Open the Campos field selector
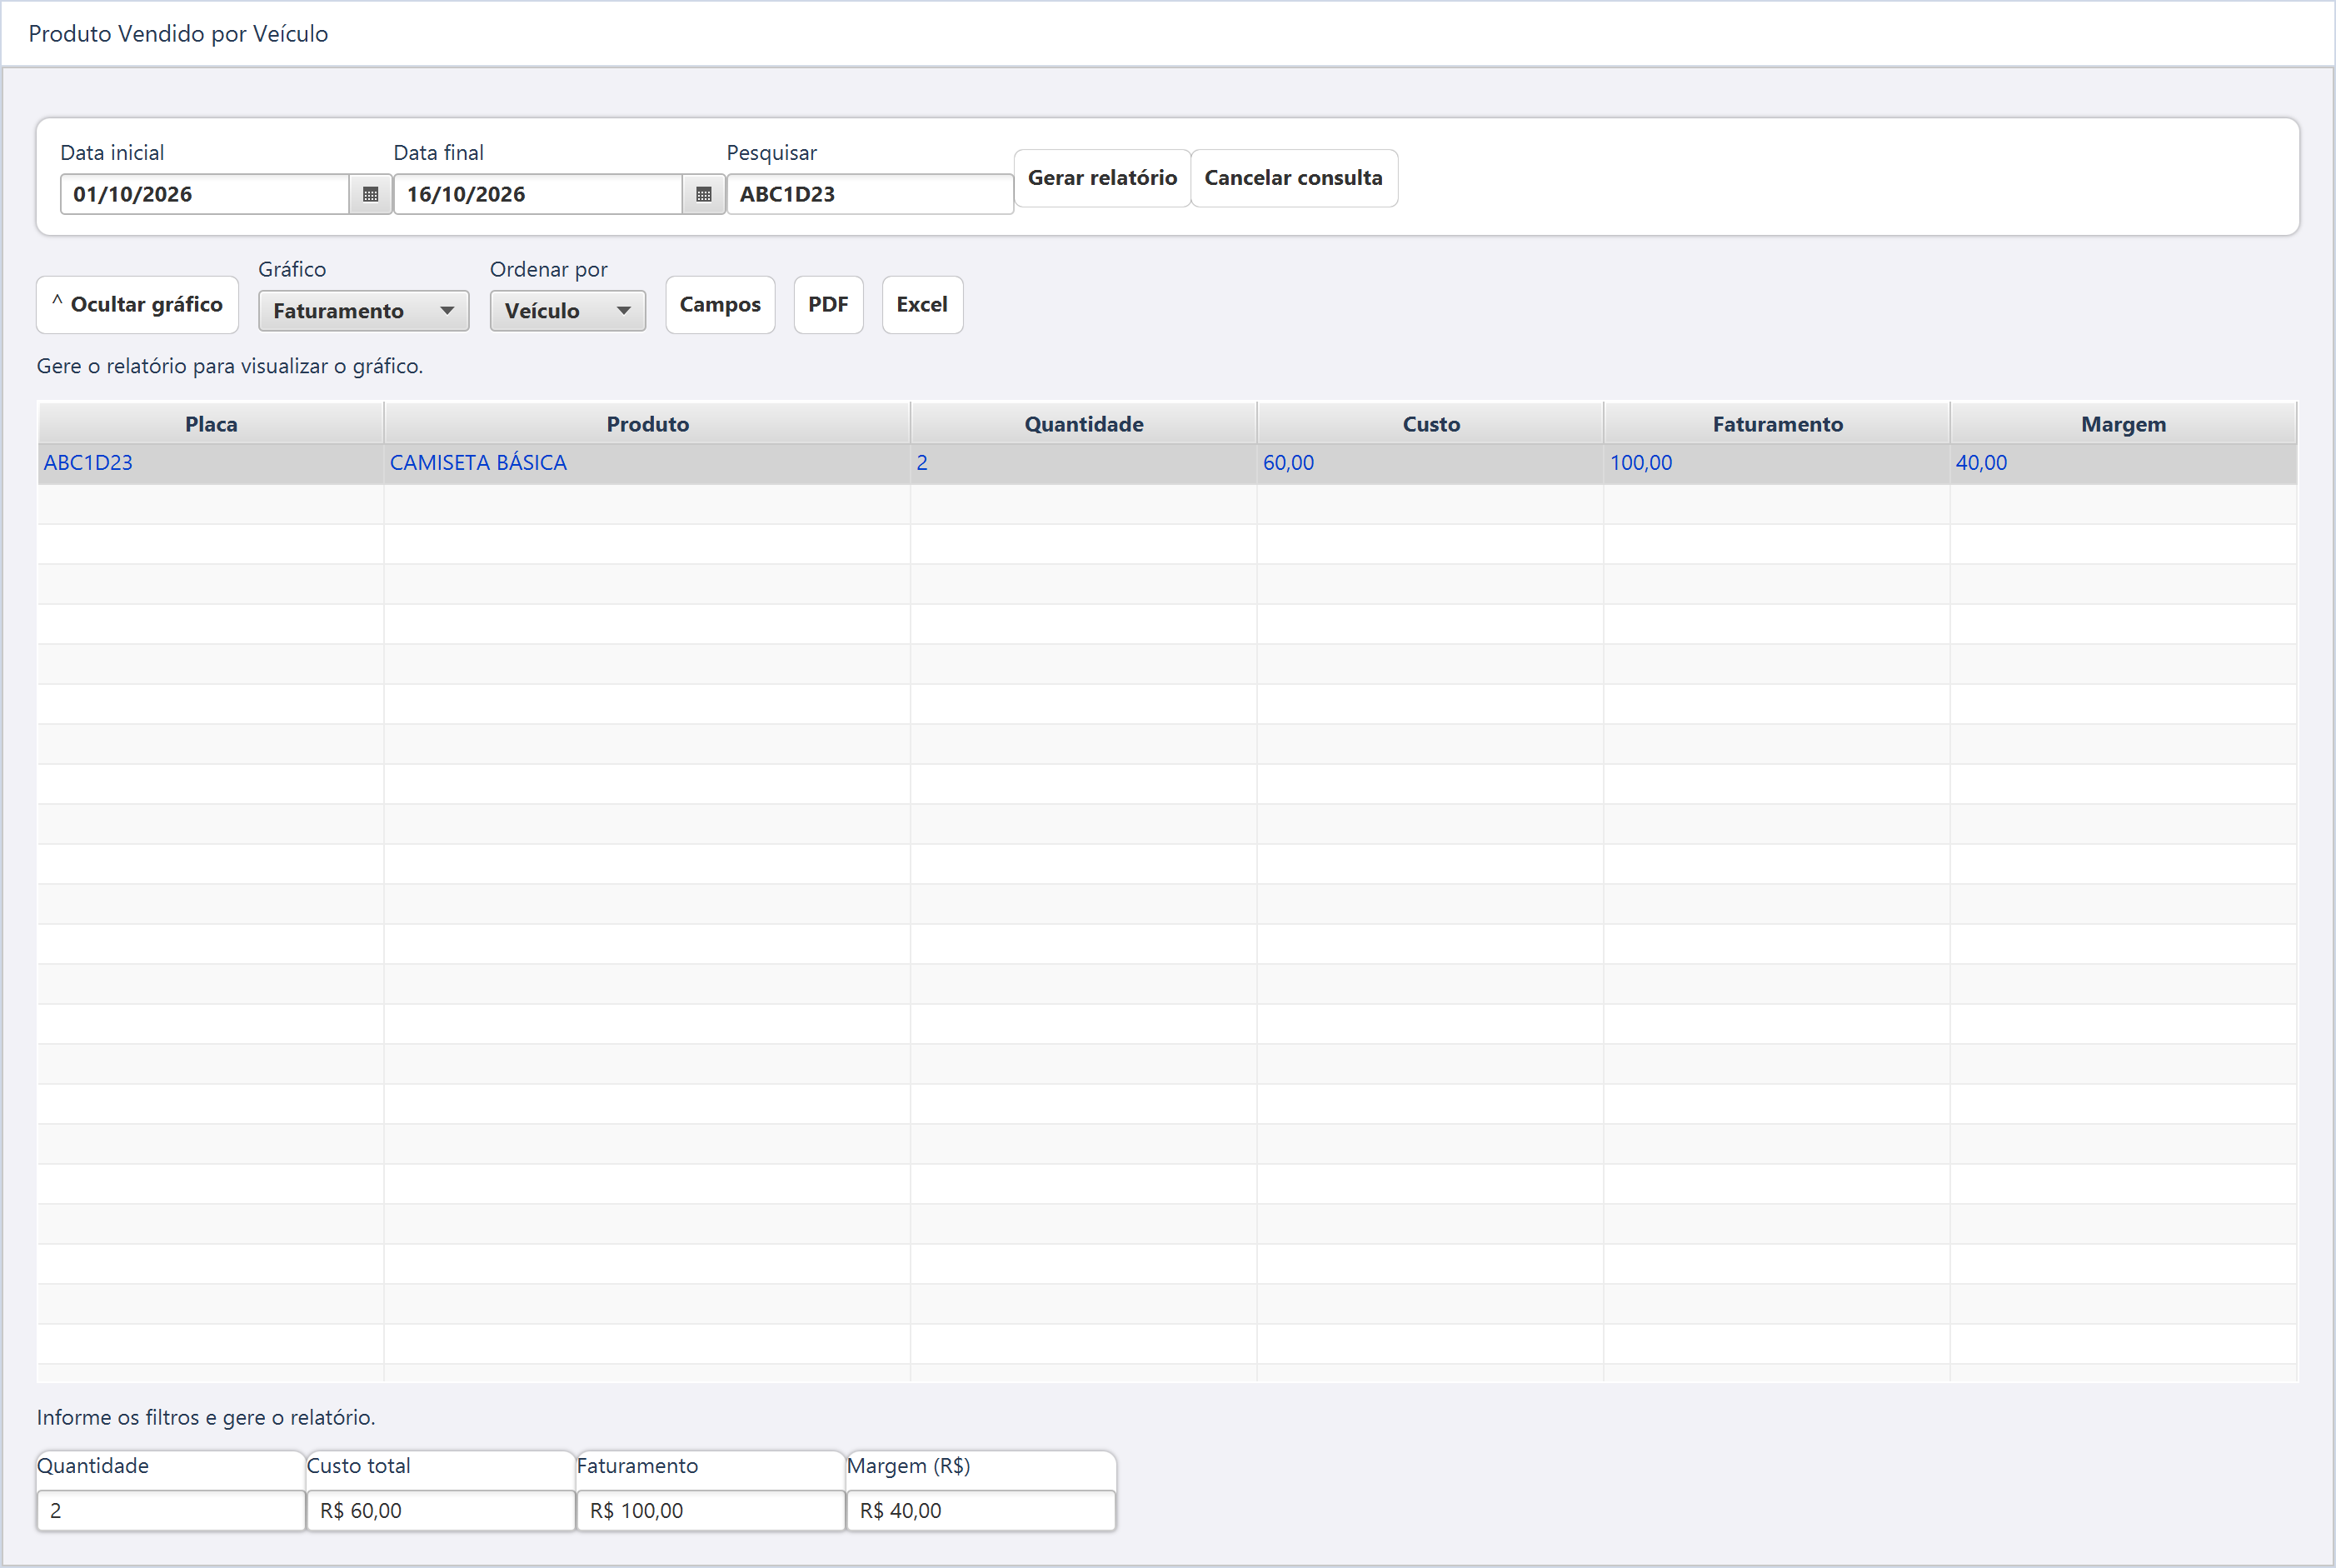2336x1568 pixels. [720, 304]
